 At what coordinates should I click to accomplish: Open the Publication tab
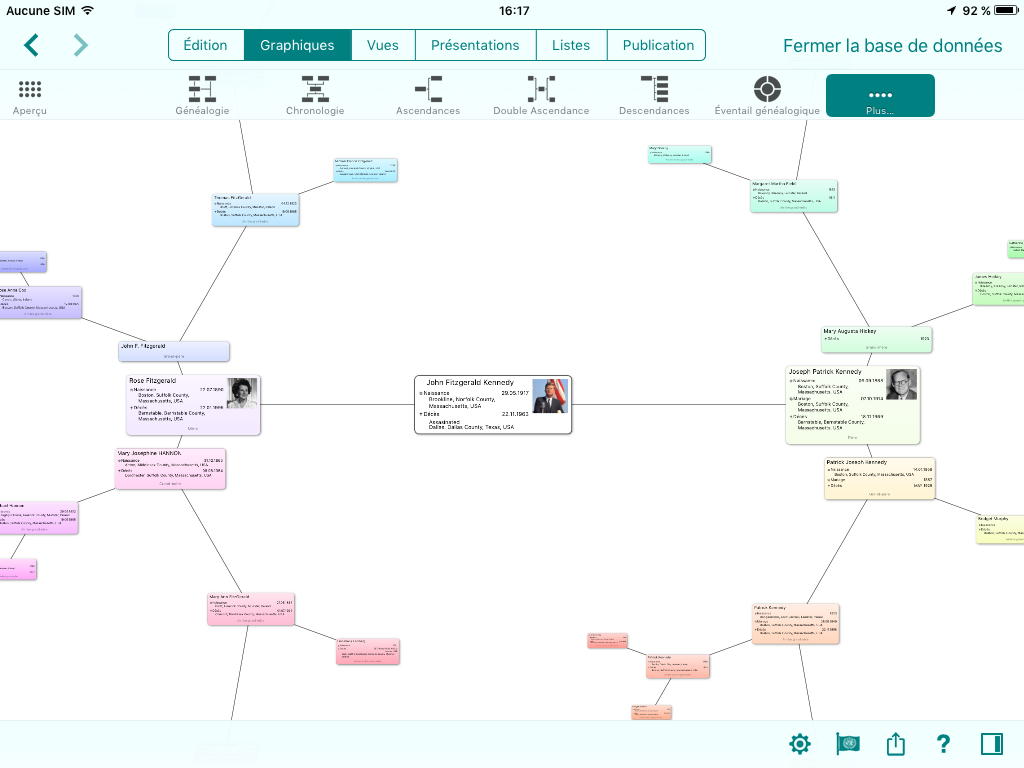point(657,45)
